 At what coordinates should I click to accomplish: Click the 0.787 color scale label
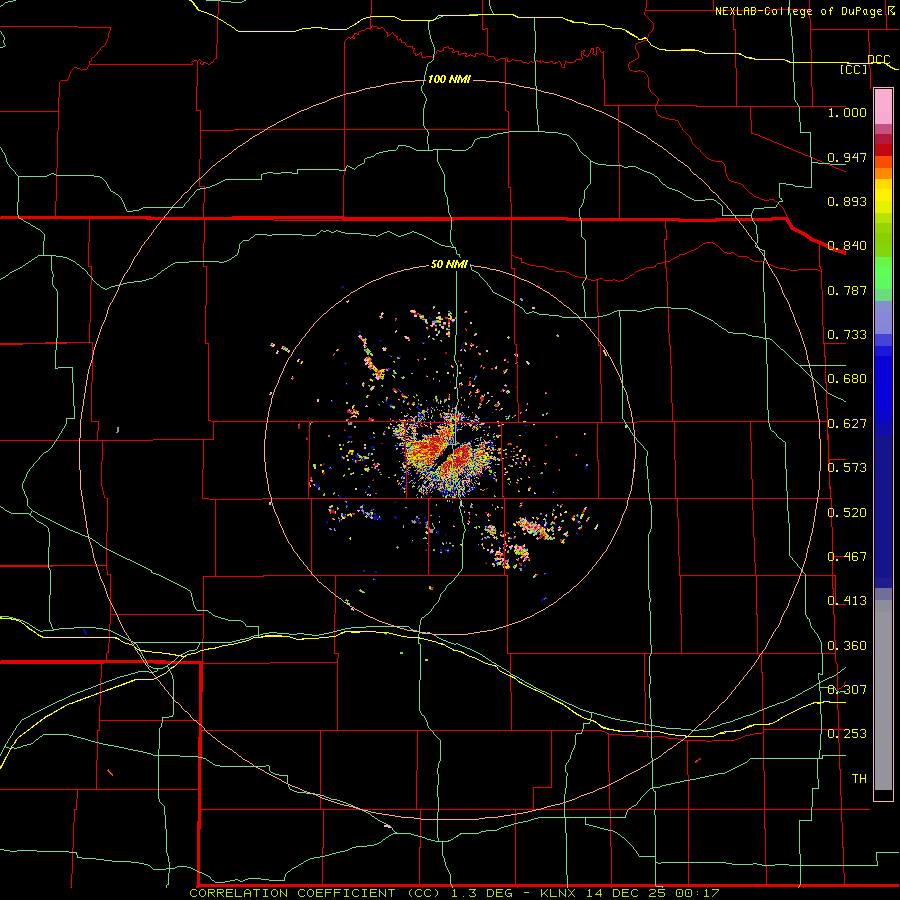[x=847, y=290]
